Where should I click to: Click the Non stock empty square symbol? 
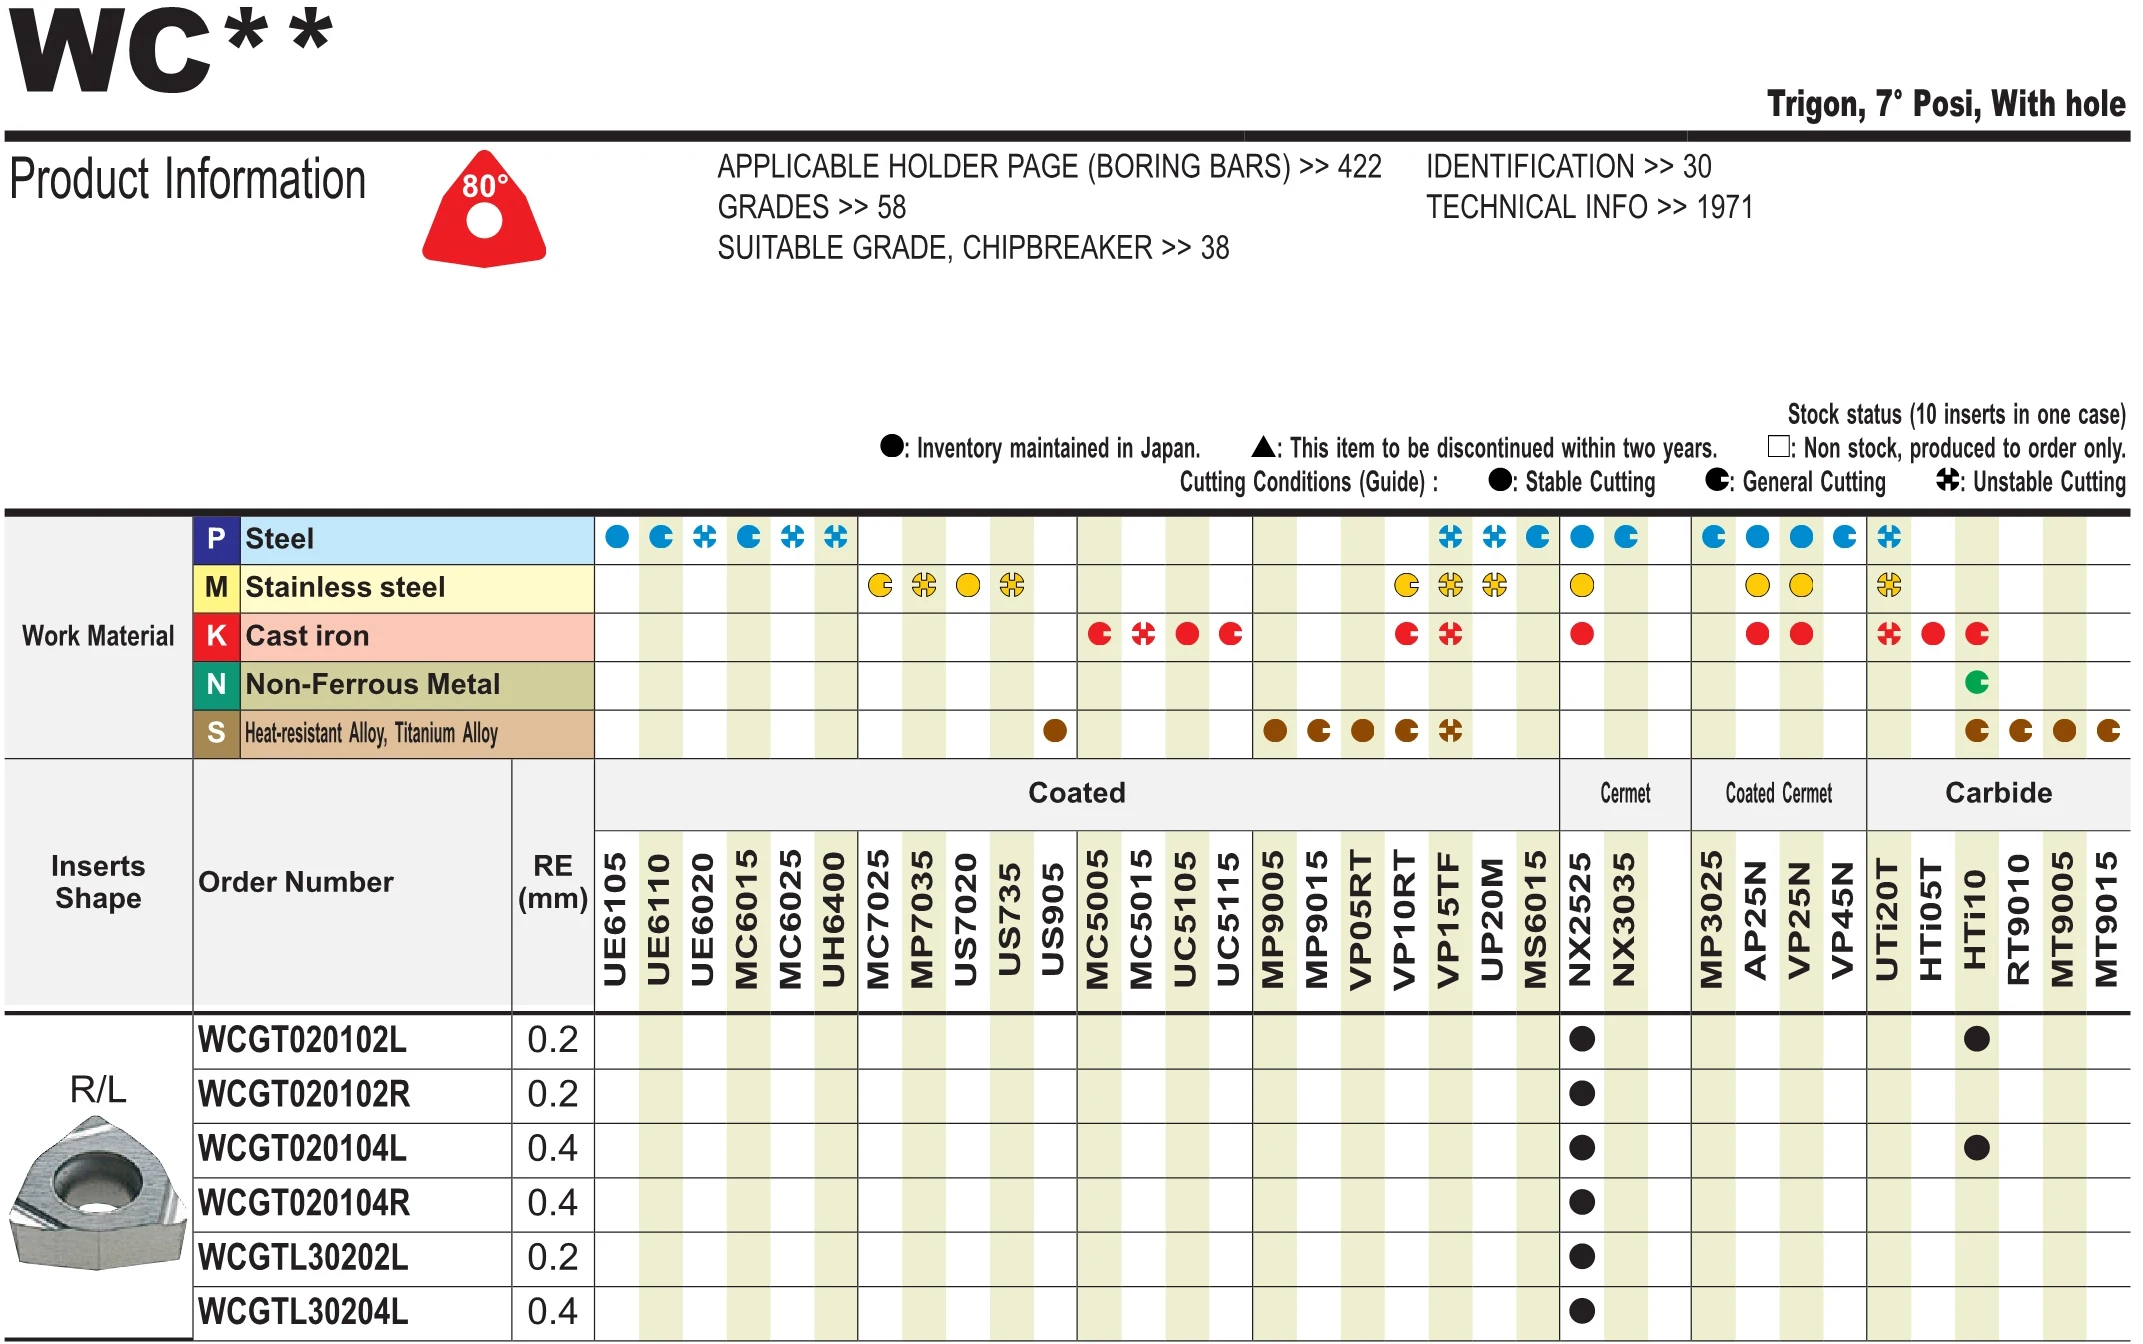(1777, 446)
